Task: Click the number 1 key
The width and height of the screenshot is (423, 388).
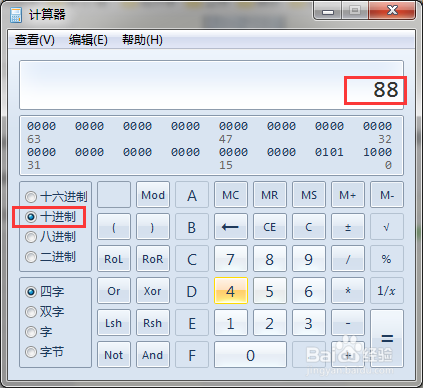Action: 231,323
